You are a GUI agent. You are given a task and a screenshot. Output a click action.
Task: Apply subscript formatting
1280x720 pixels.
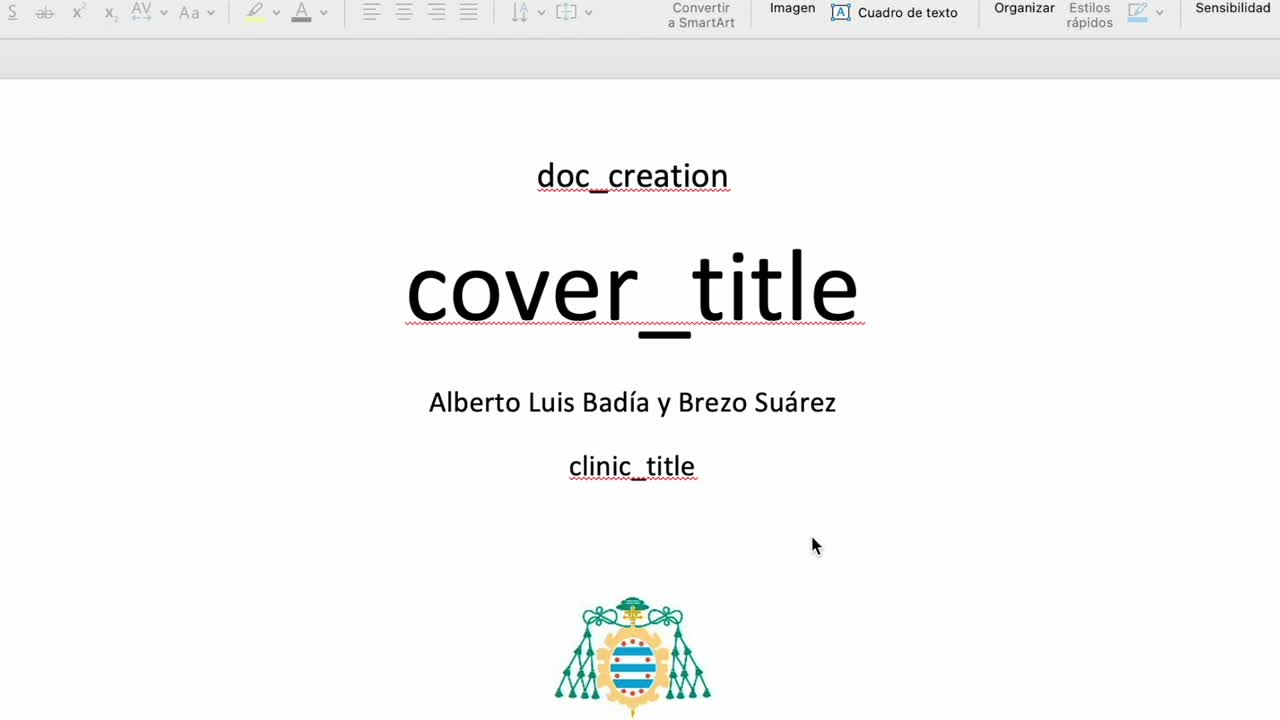click(110, 13)
